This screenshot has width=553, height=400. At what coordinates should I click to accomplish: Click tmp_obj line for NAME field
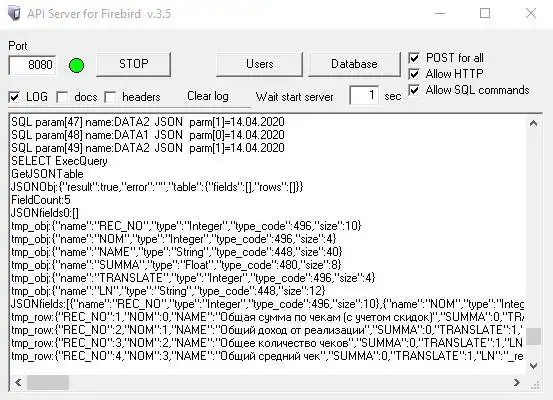[x=177, y=252]
